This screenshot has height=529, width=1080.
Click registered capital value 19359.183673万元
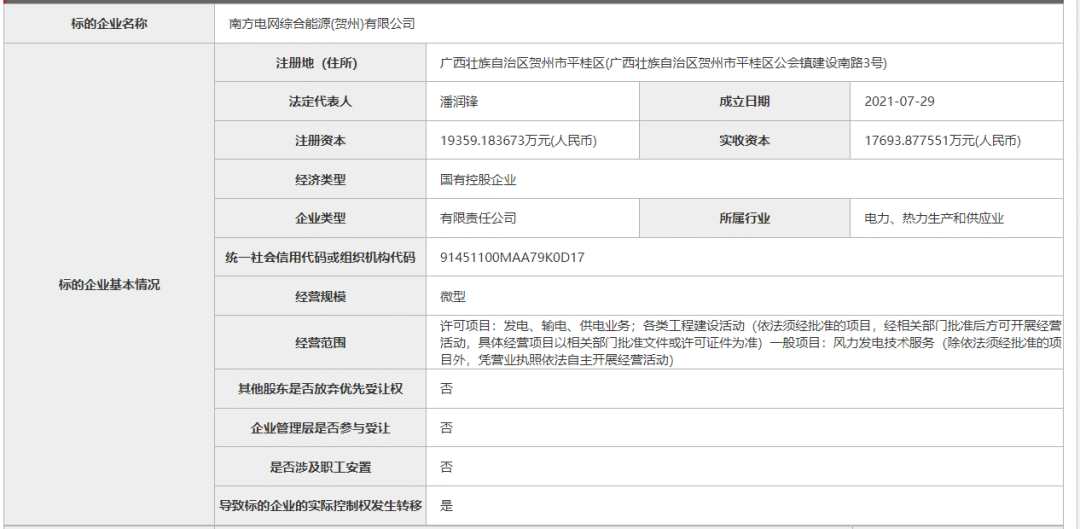(518, 141)
